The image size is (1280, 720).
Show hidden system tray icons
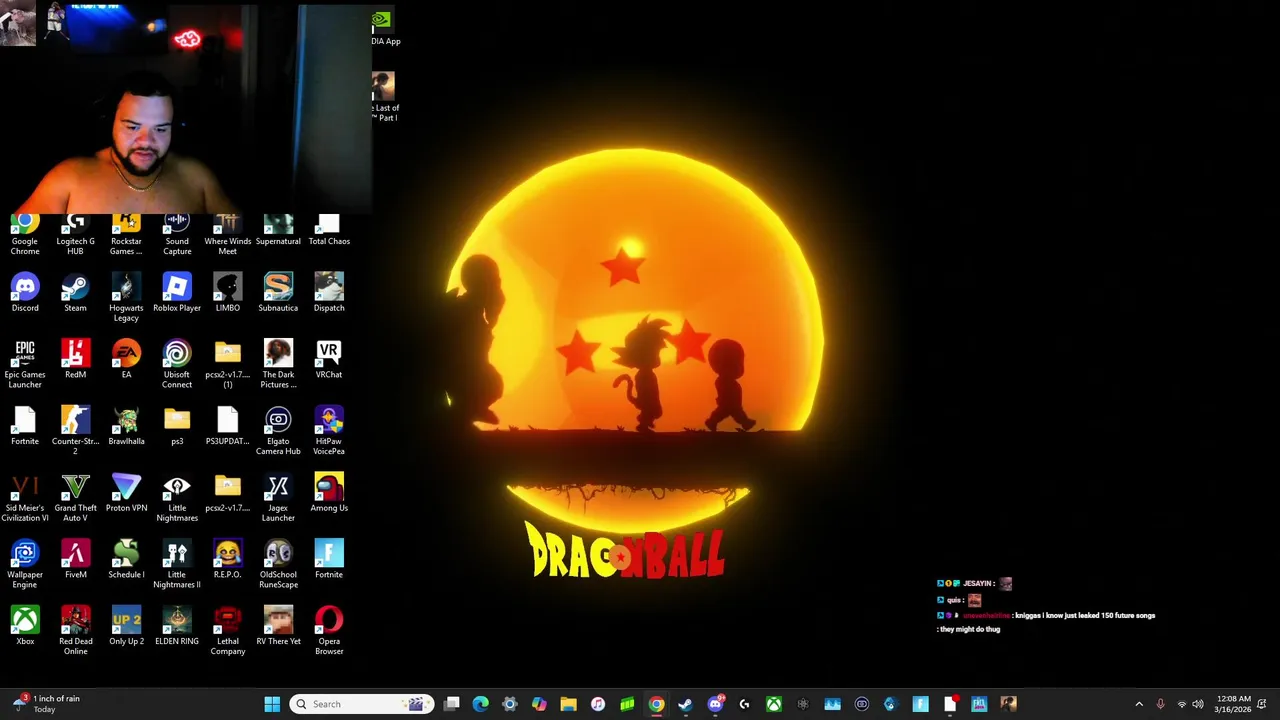point(1139,704)
